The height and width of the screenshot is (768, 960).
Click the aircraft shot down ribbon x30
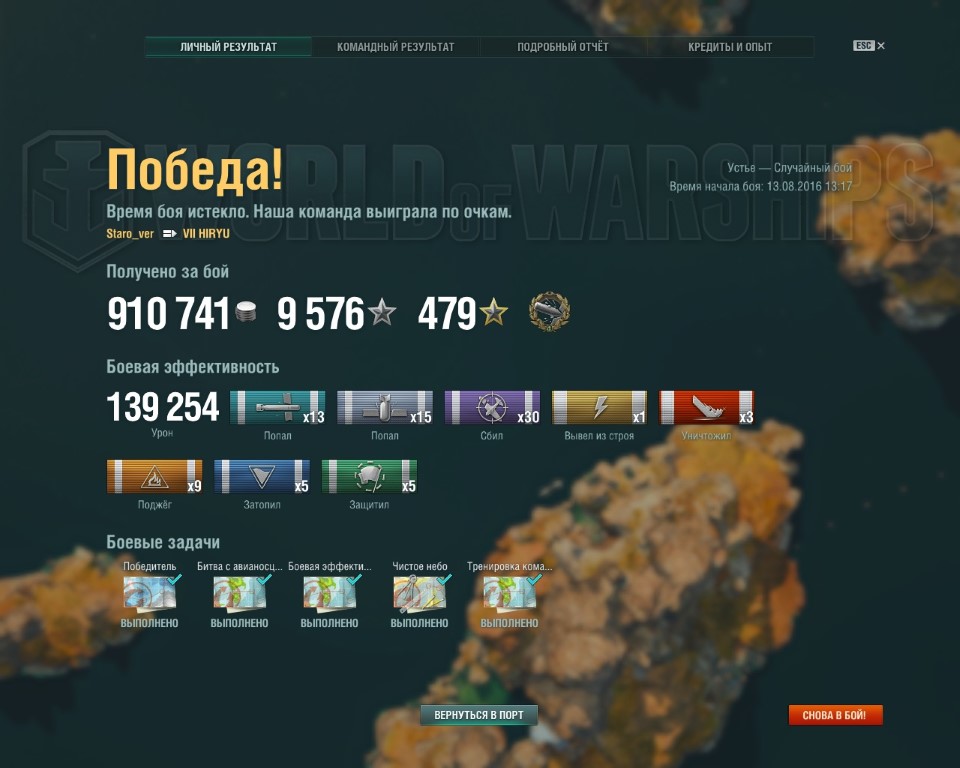point(492,407)
